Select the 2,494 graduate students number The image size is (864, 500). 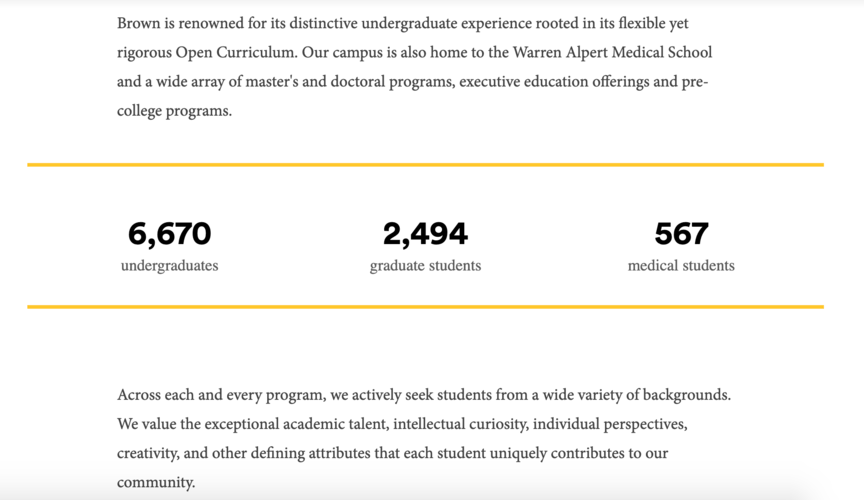pyautogui.click(x=425, y=234)
